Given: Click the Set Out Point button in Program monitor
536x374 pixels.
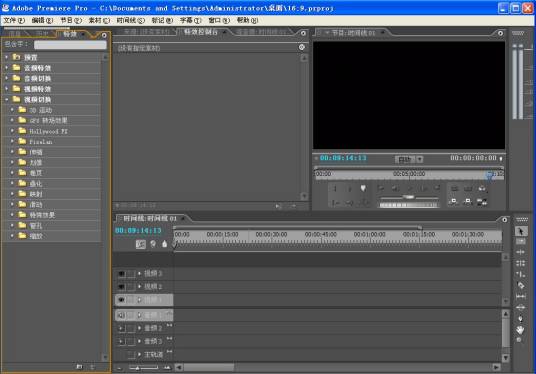Looking at the screenshot, I should 349,189.
